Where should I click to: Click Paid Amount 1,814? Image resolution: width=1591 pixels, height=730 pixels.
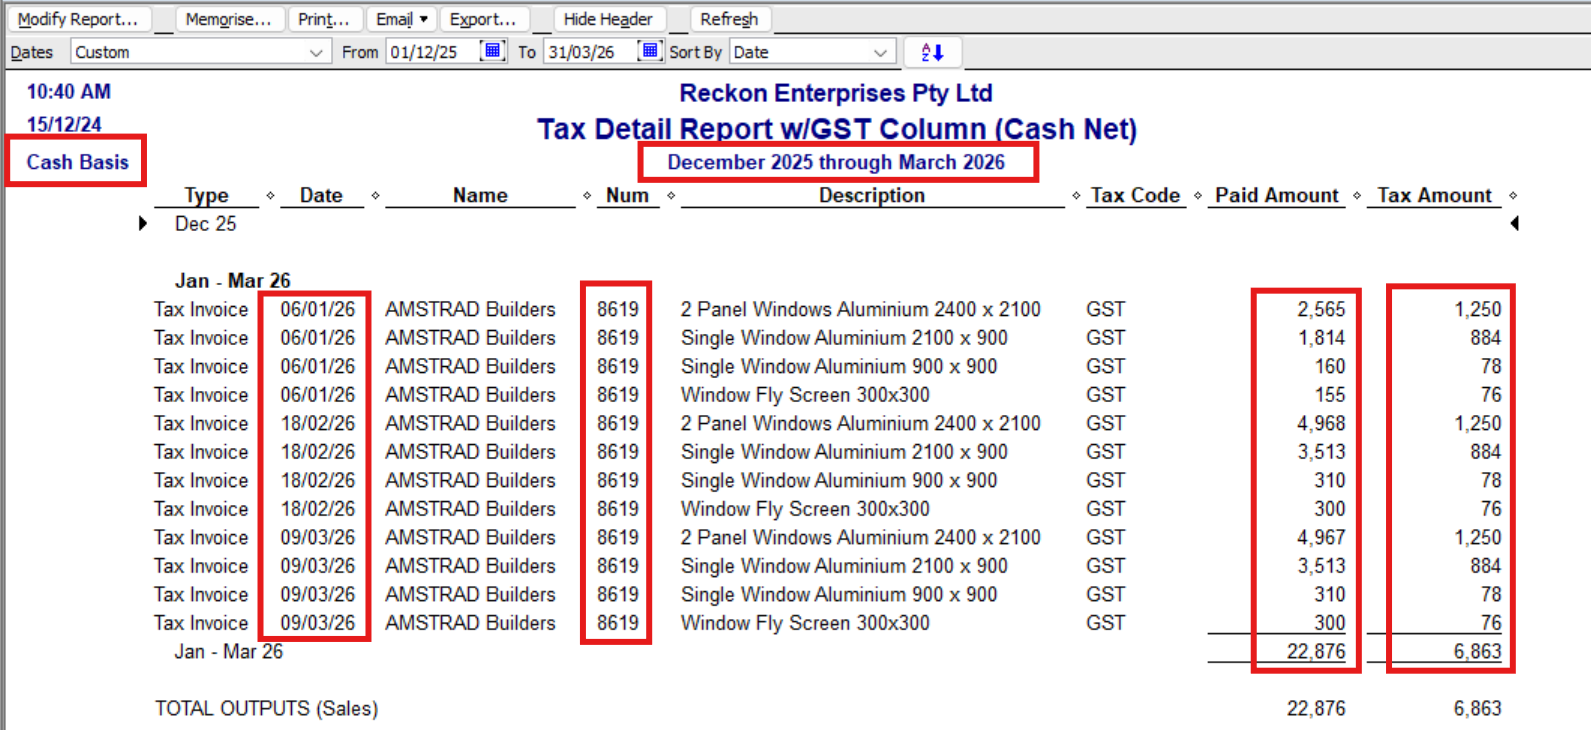(x=1322, y=338)
